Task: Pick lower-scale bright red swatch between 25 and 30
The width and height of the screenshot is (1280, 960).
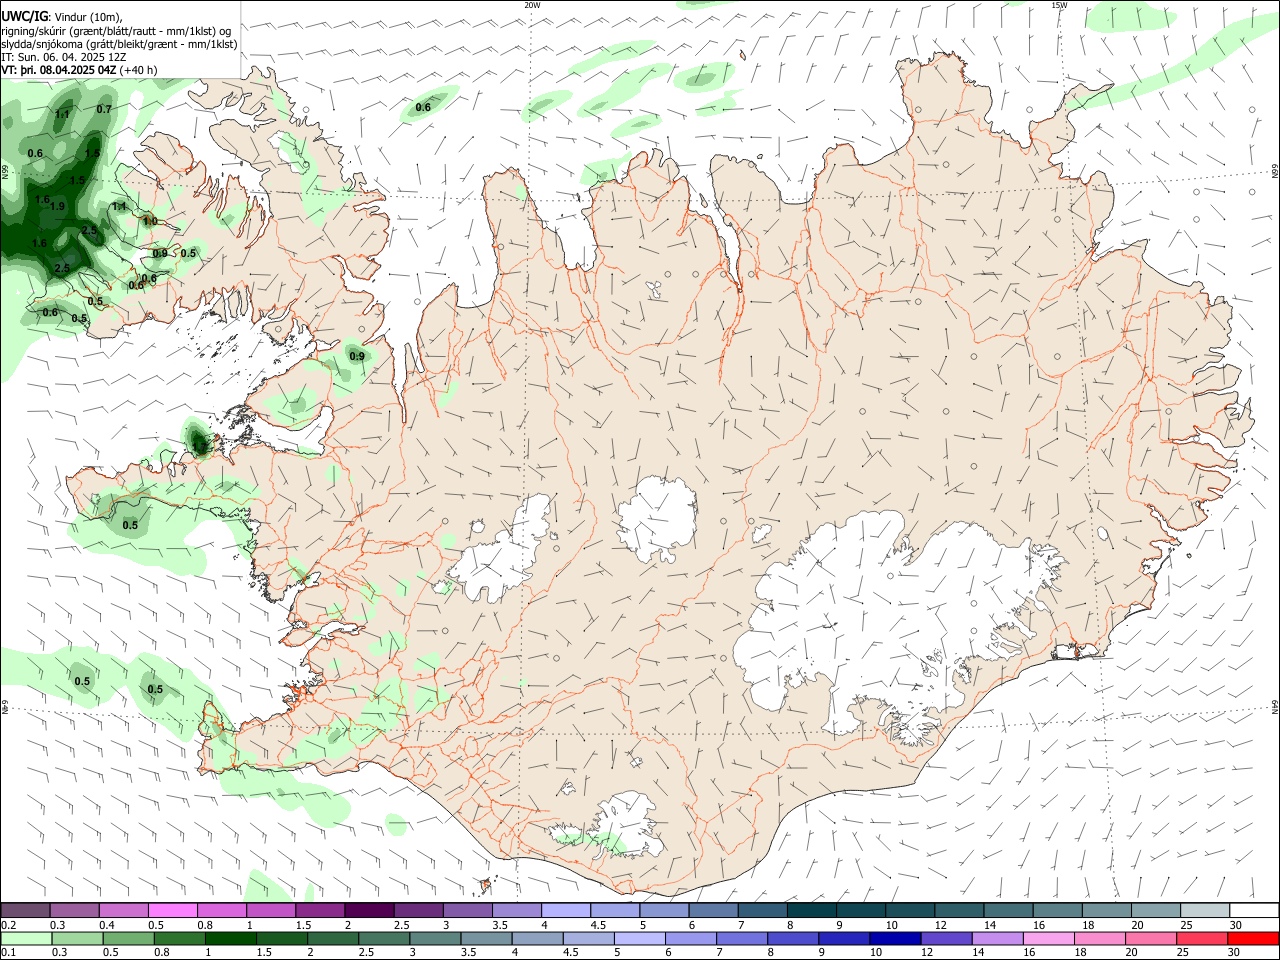Action: pos(1252,939)
